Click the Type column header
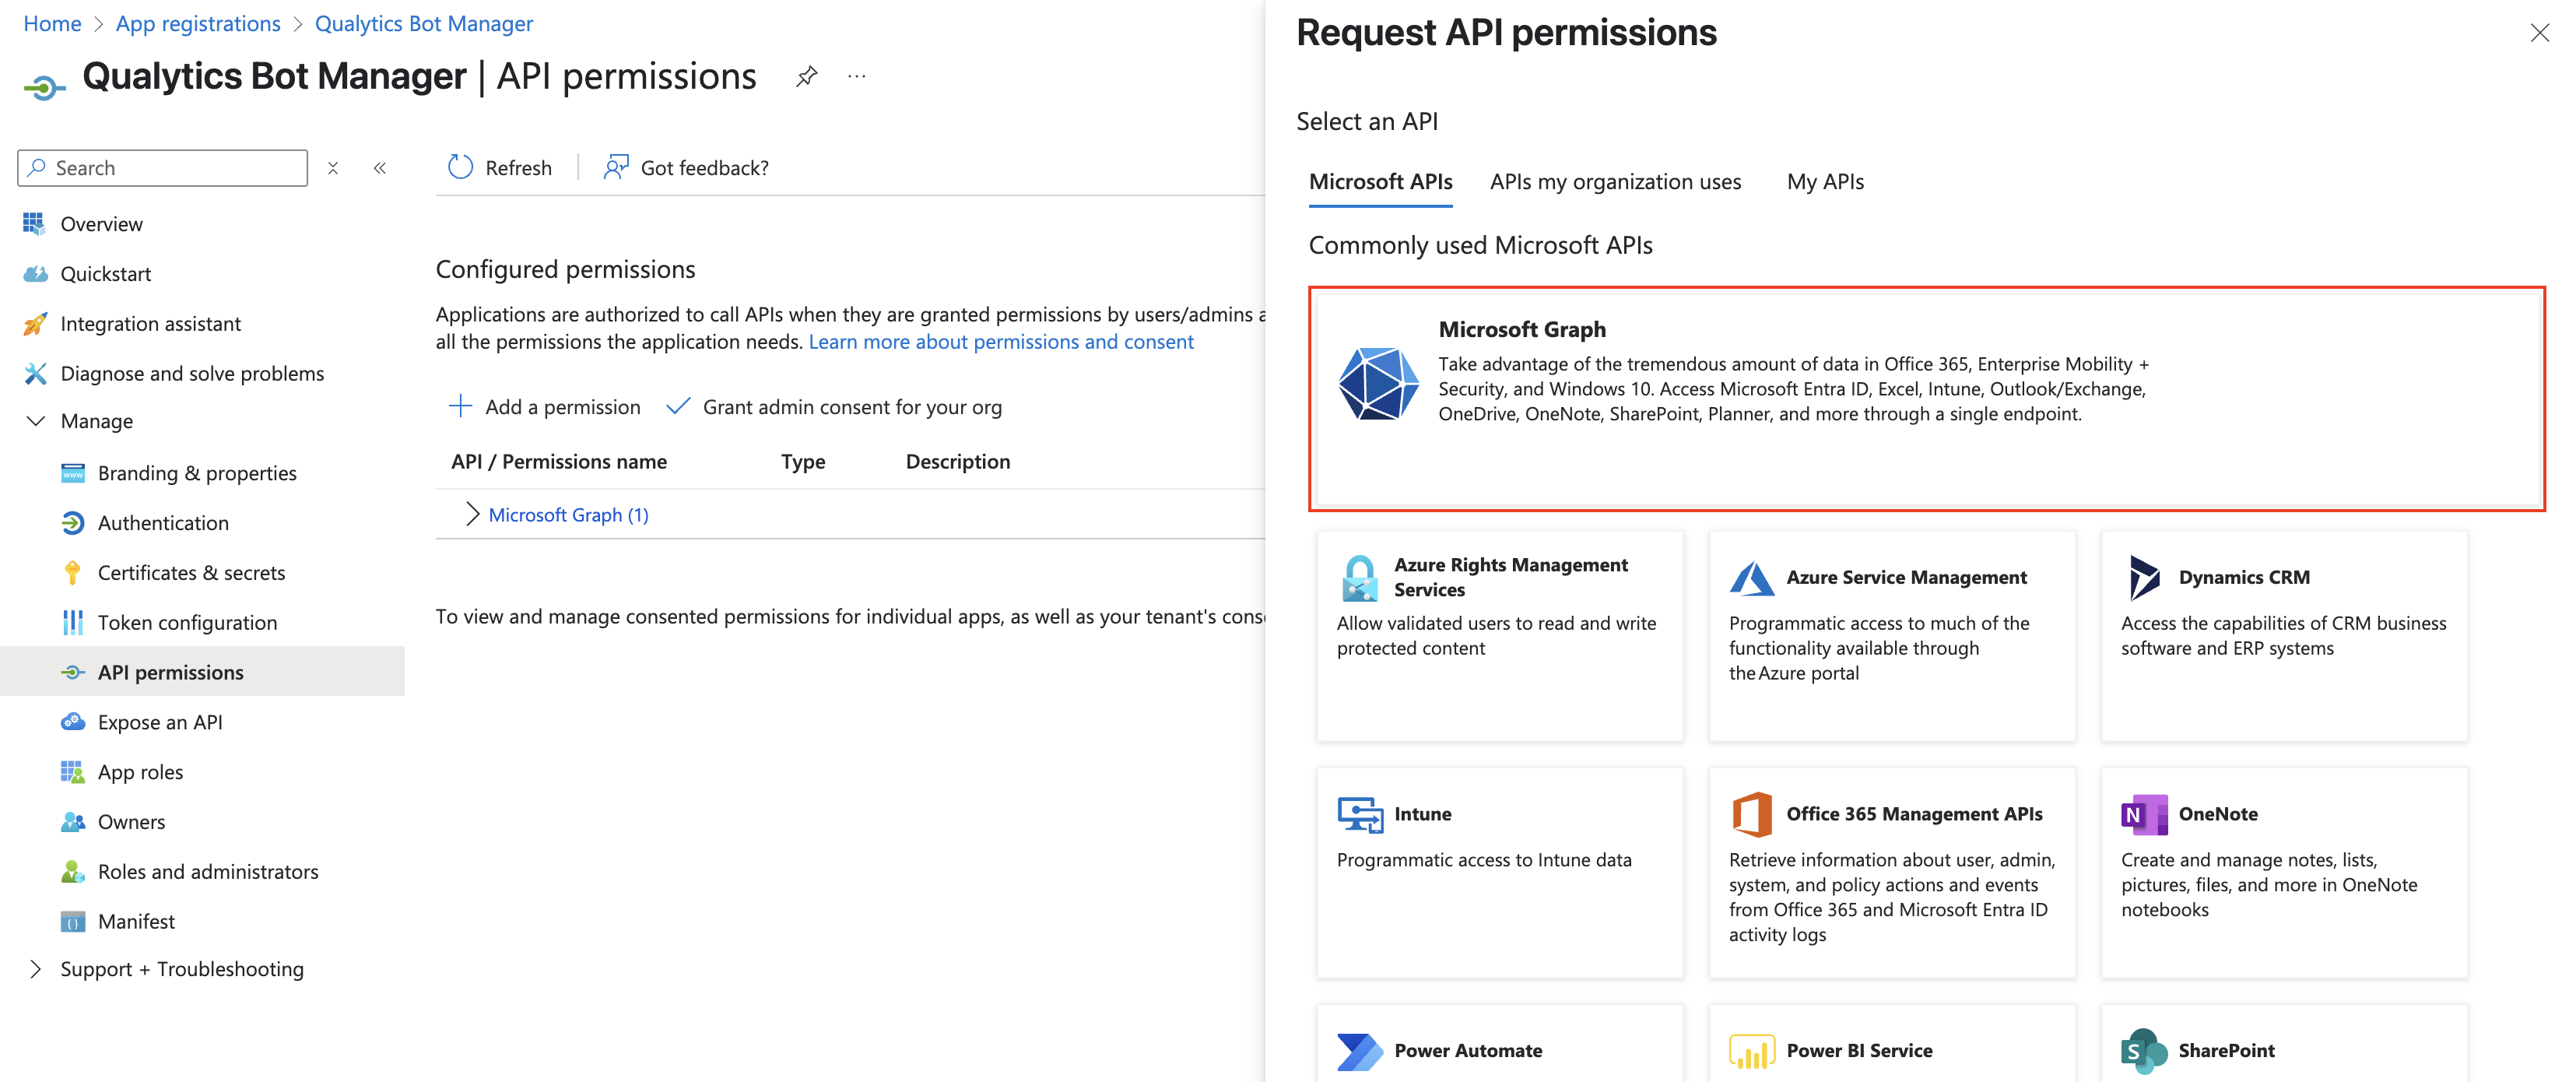This screenshot has height=1082, width=2576. (x=803, y=462)
